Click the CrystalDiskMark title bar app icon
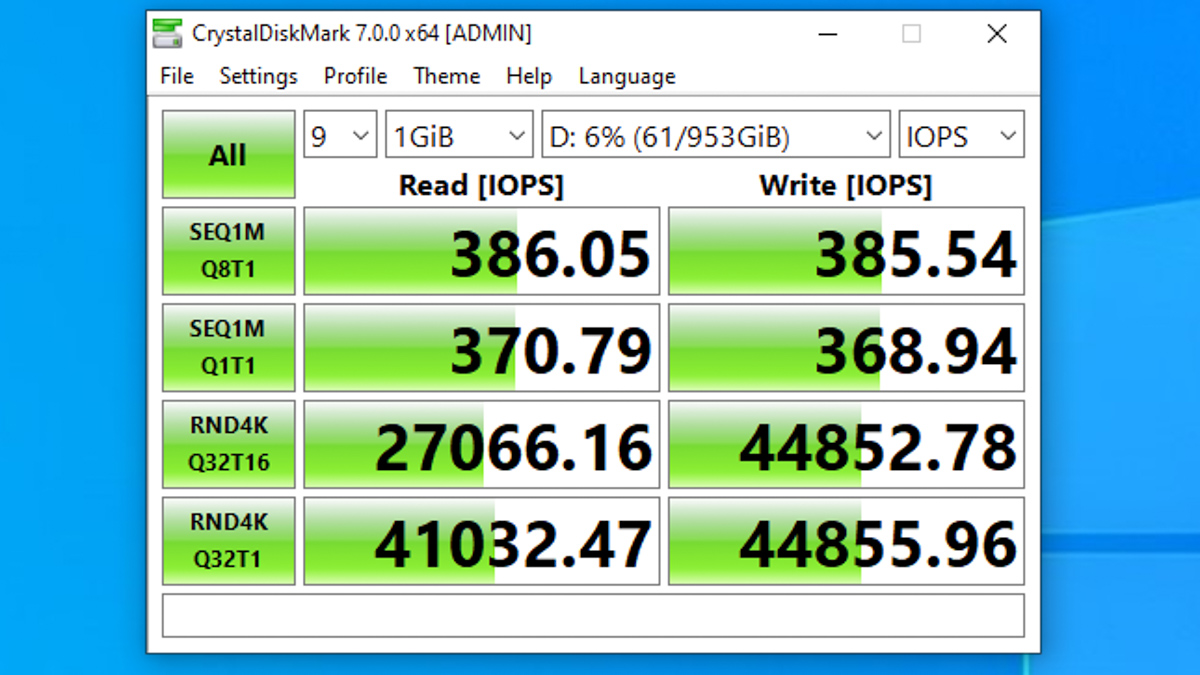 pyautogui.click(x=168, y=34)
